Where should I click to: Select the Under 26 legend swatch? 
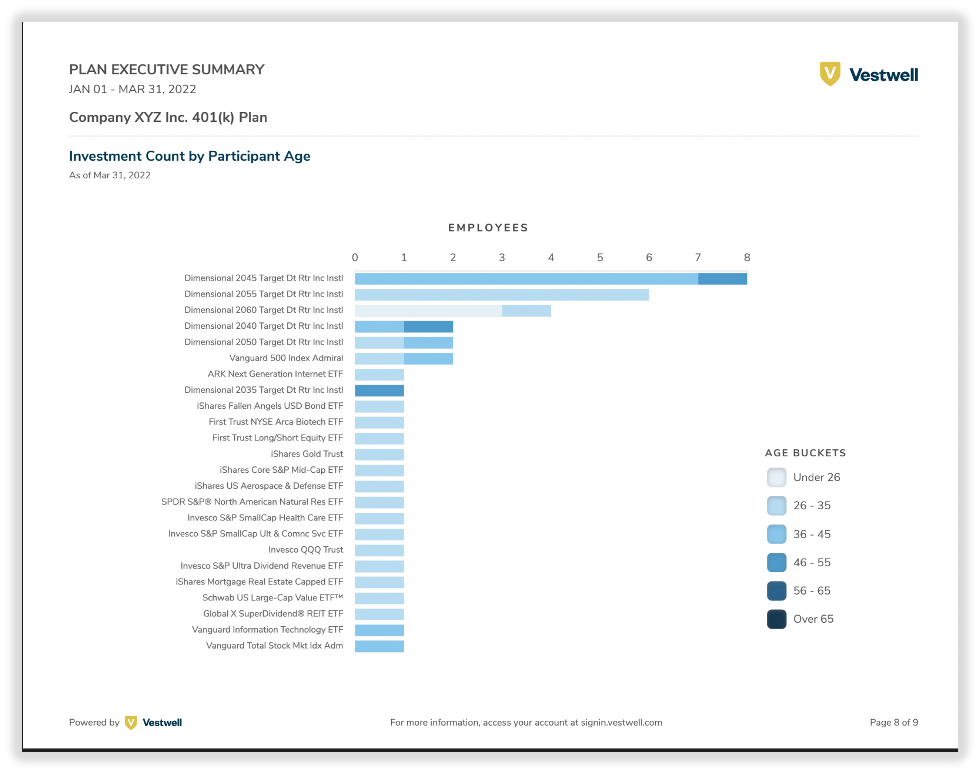(x=776, y=478)
